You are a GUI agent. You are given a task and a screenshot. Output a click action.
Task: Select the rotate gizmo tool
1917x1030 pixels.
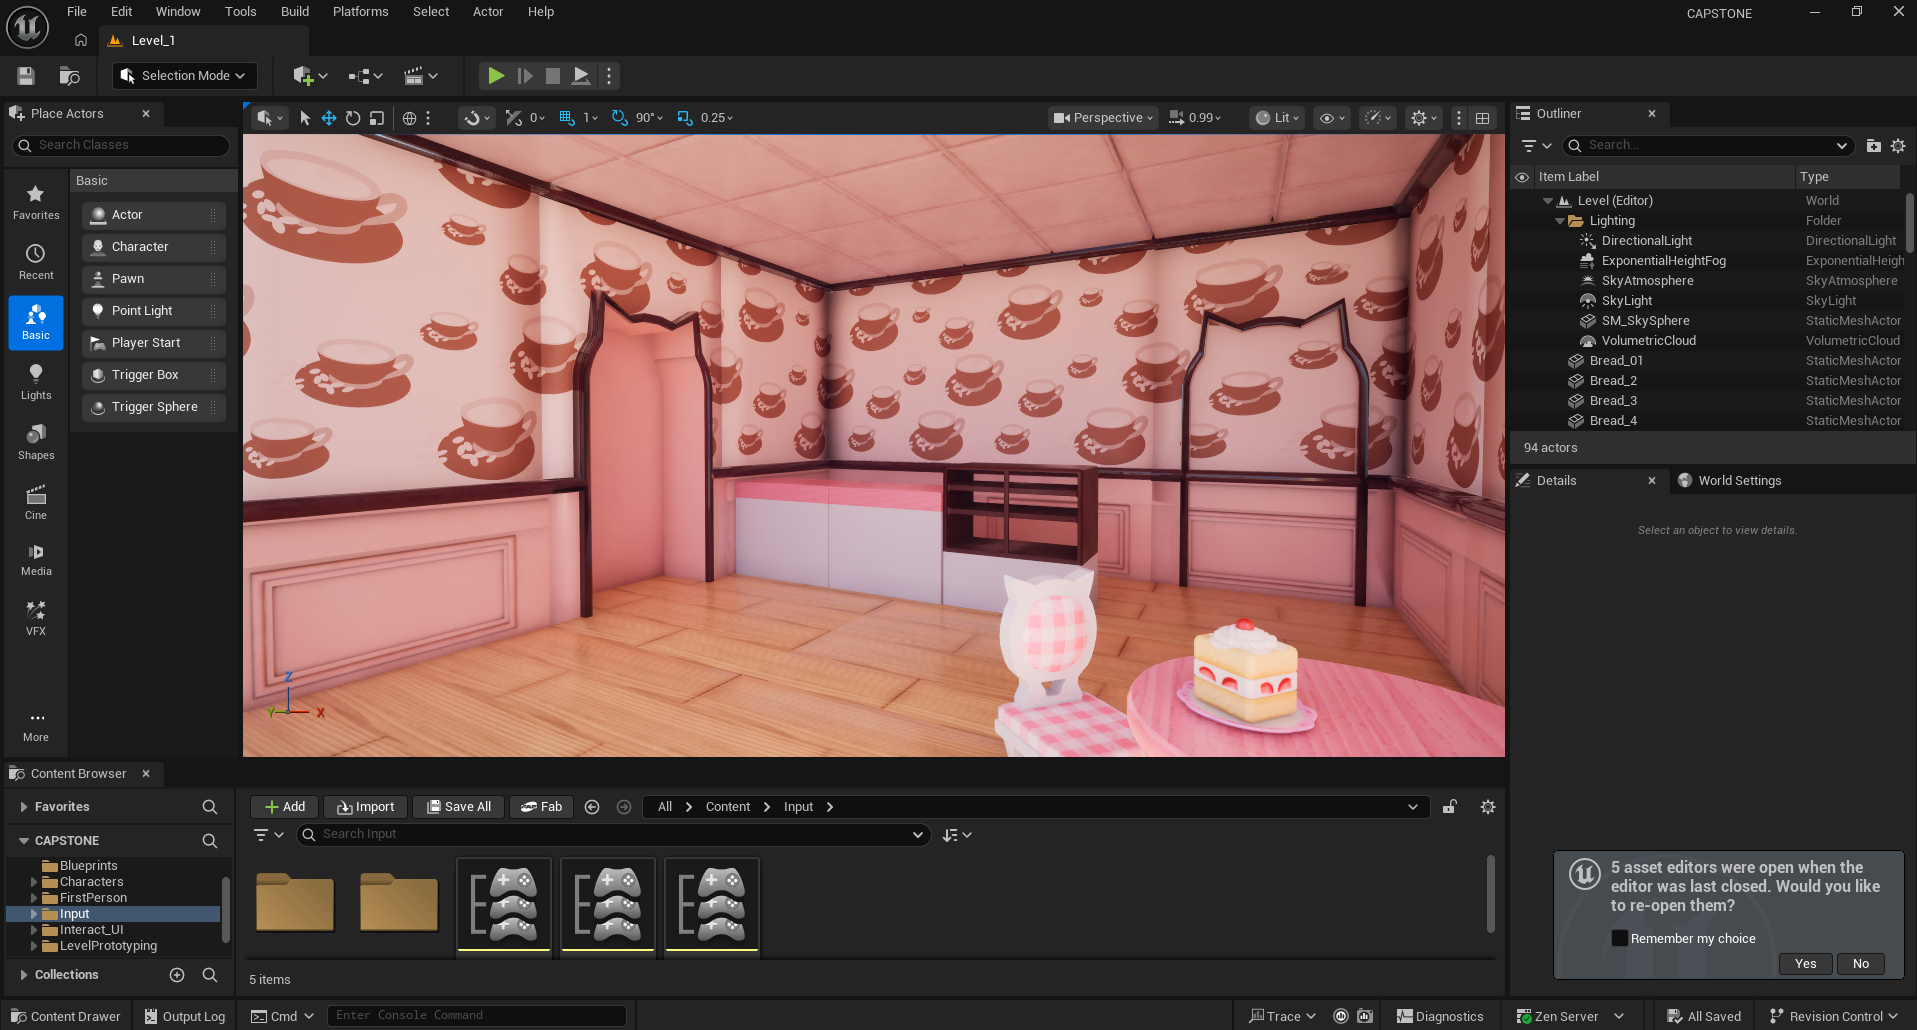pos(353,118)
